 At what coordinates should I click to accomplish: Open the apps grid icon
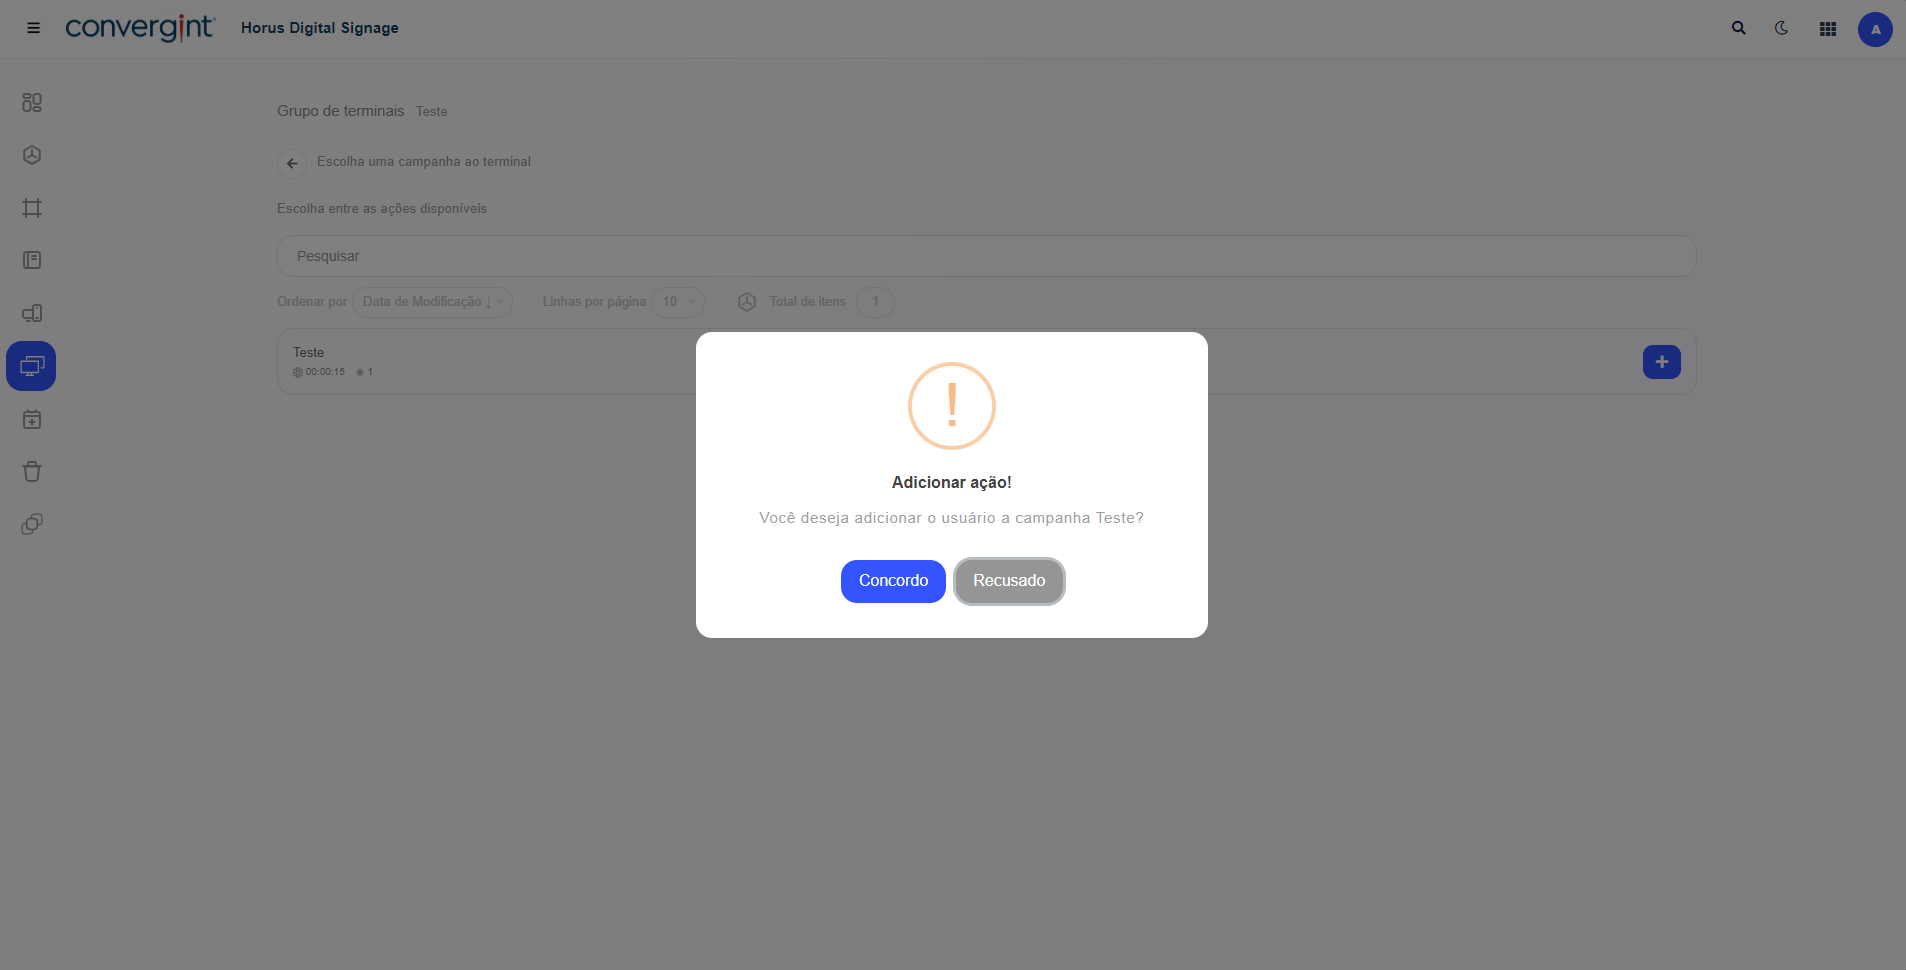click(1828, 29)
